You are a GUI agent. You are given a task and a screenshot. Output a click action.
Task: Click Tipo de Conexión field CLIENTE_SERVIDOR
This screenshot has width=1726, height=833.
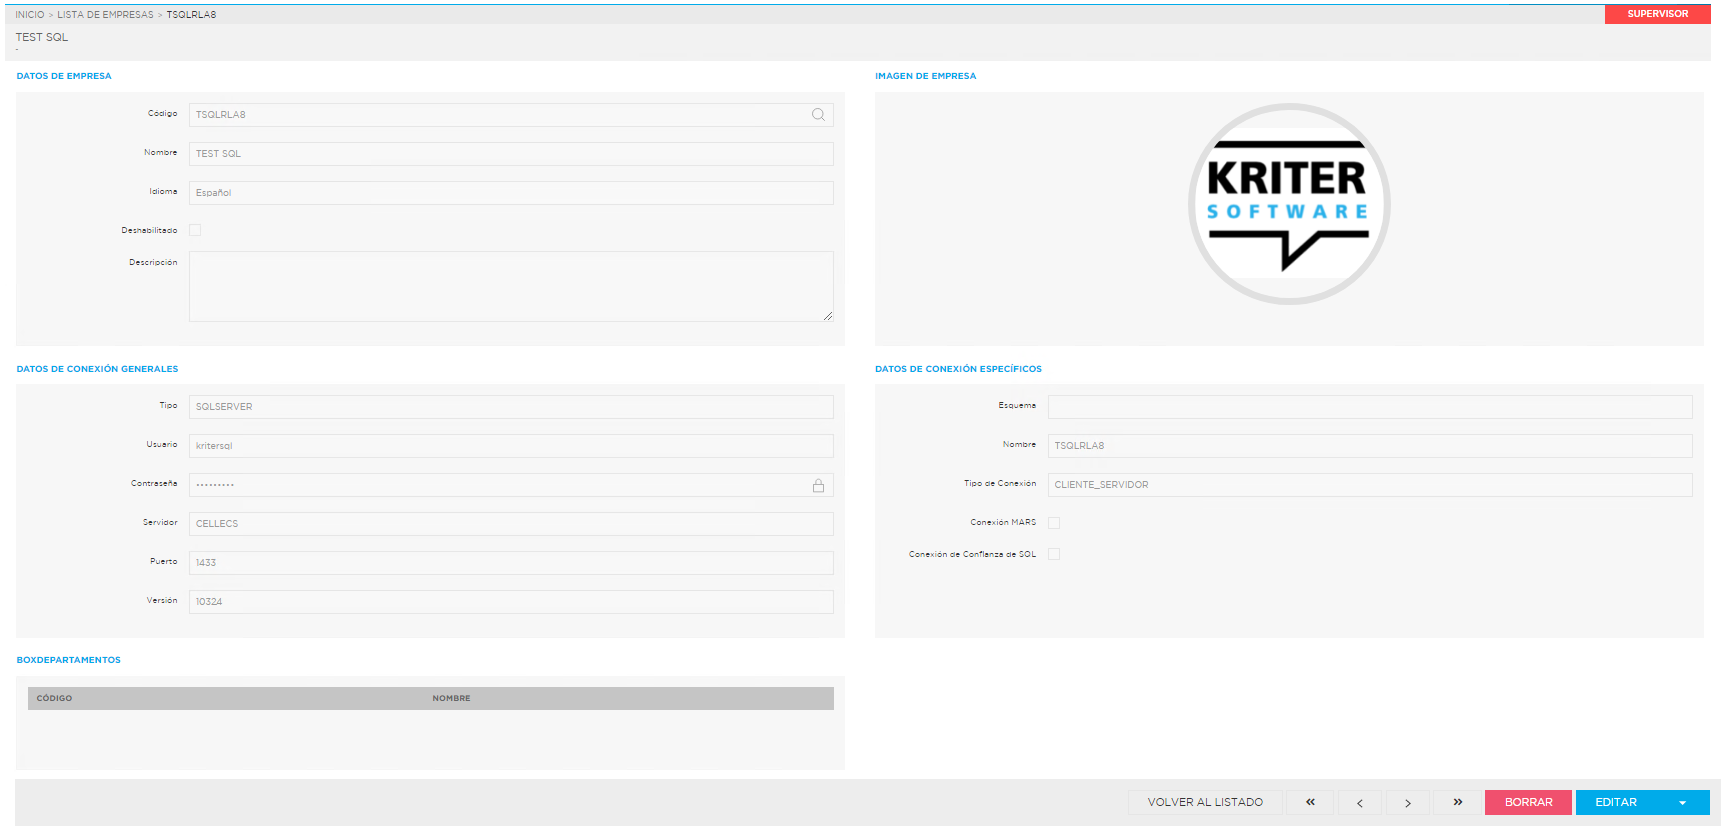tap(1370, 485)
